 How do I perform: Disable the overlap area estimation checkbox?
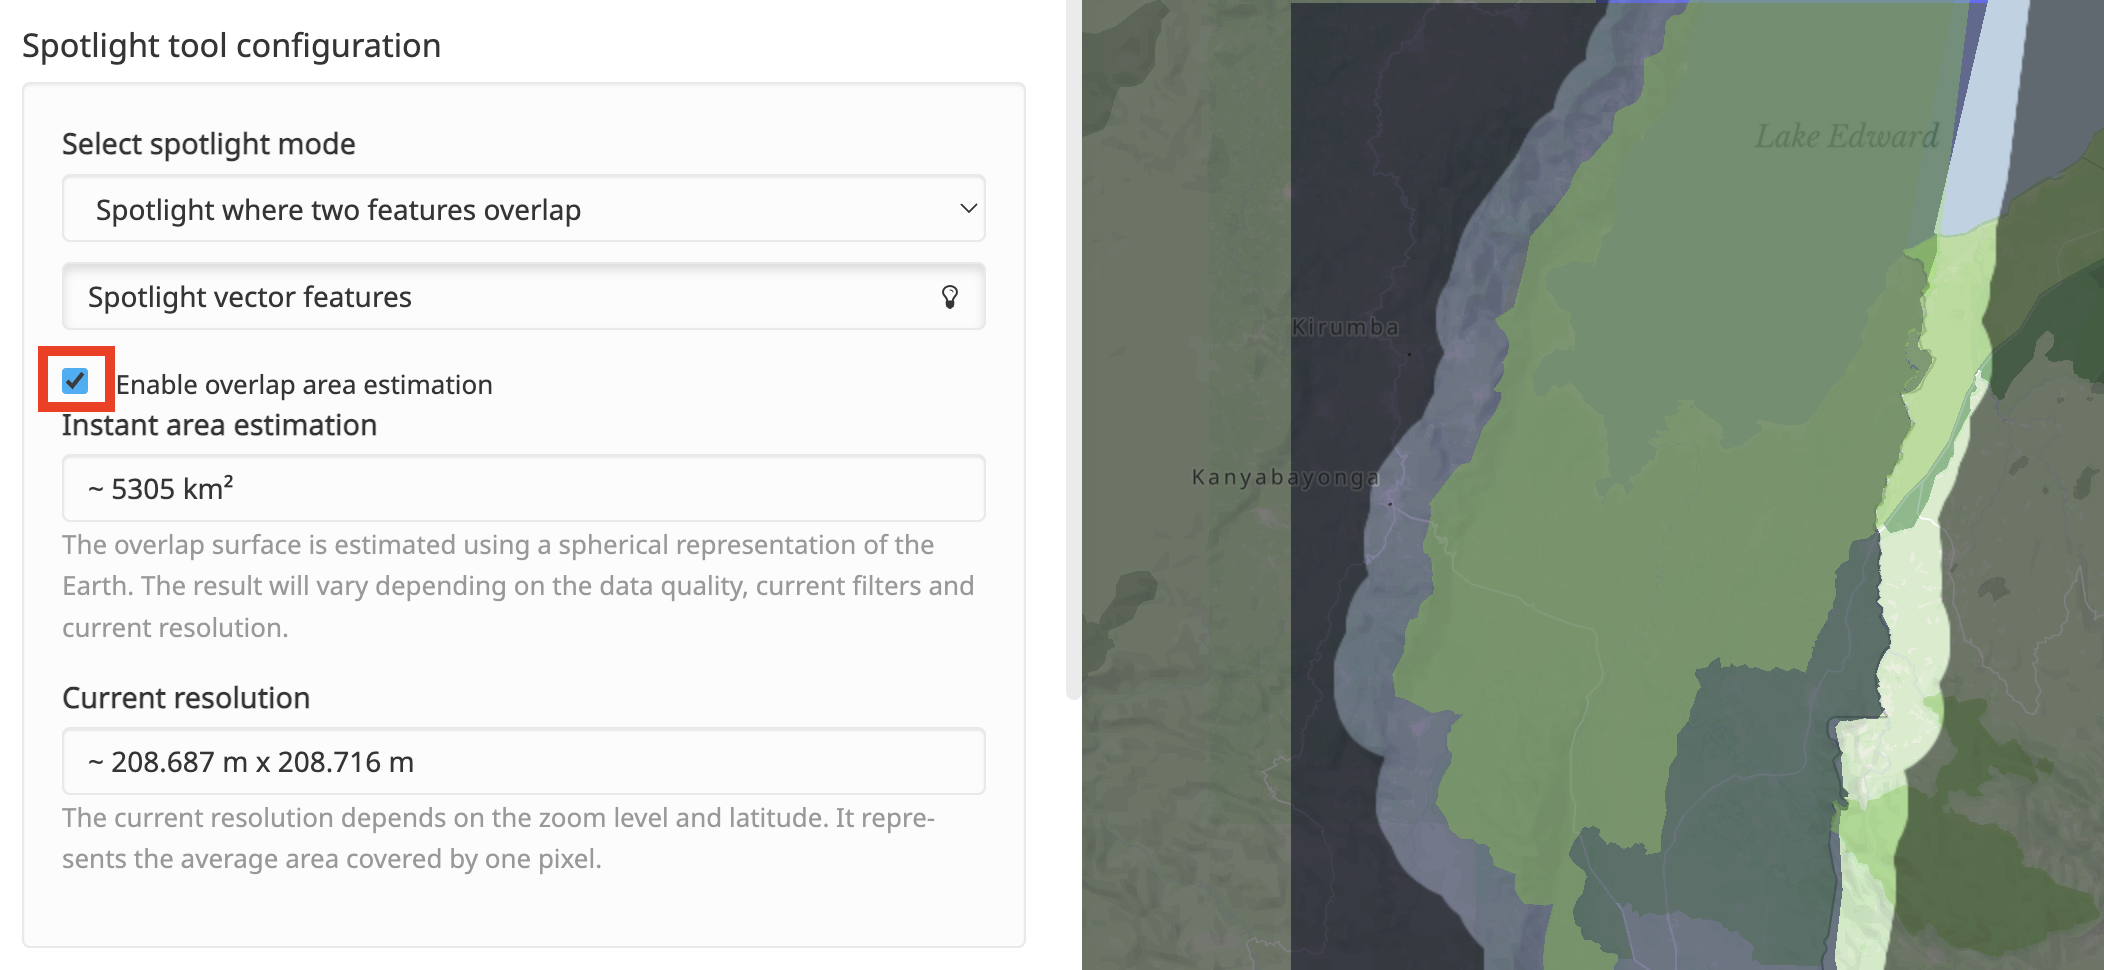(x=75, y=381)
